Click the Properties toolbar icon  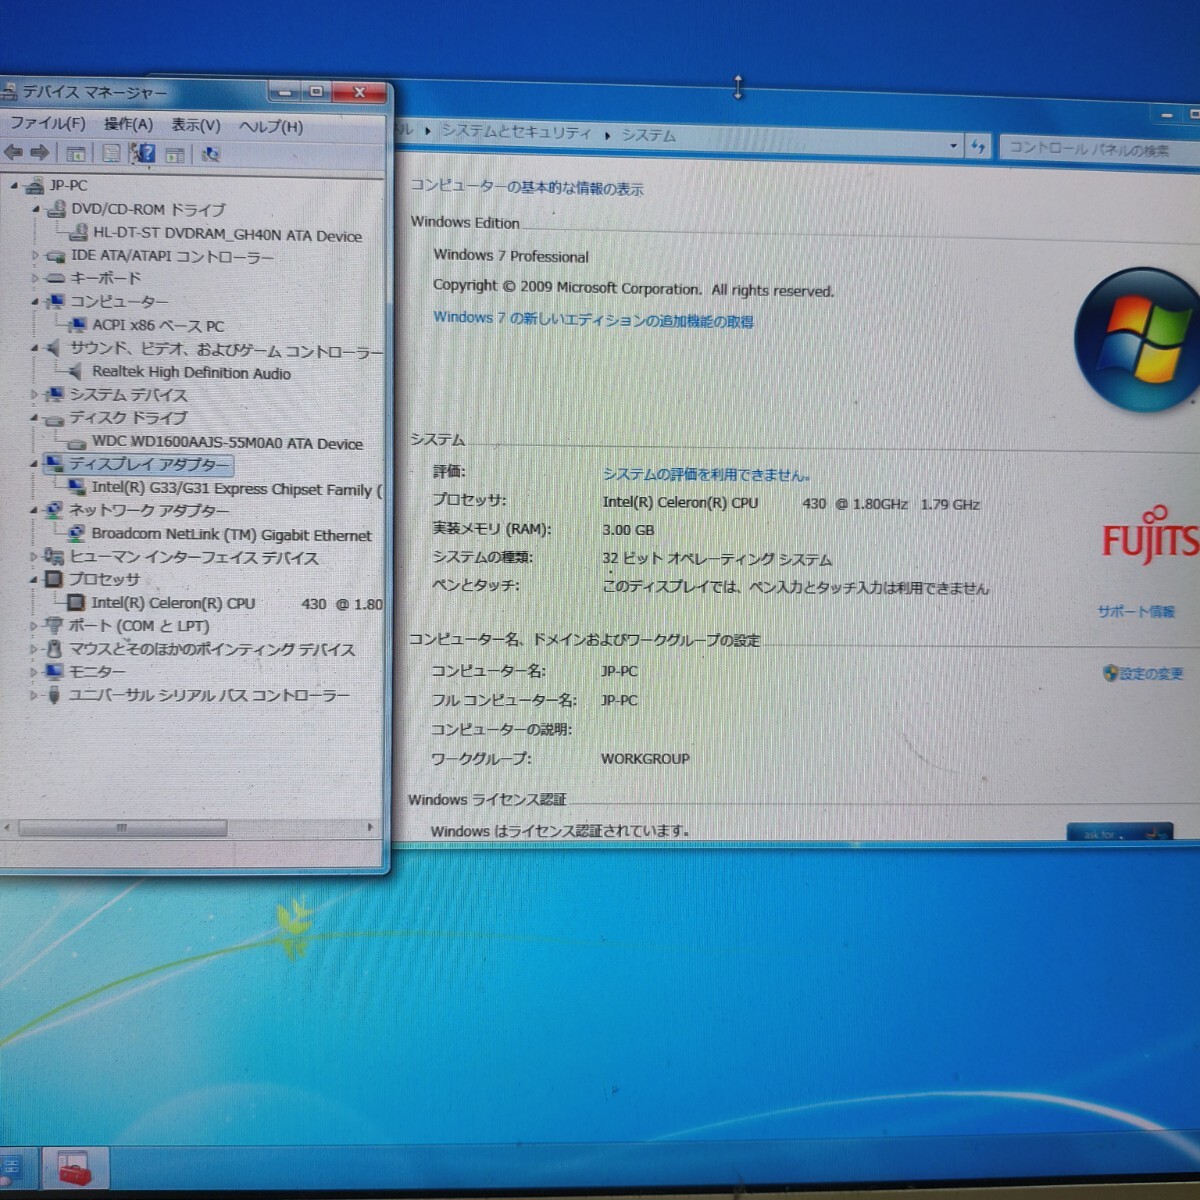pos(111,153)
